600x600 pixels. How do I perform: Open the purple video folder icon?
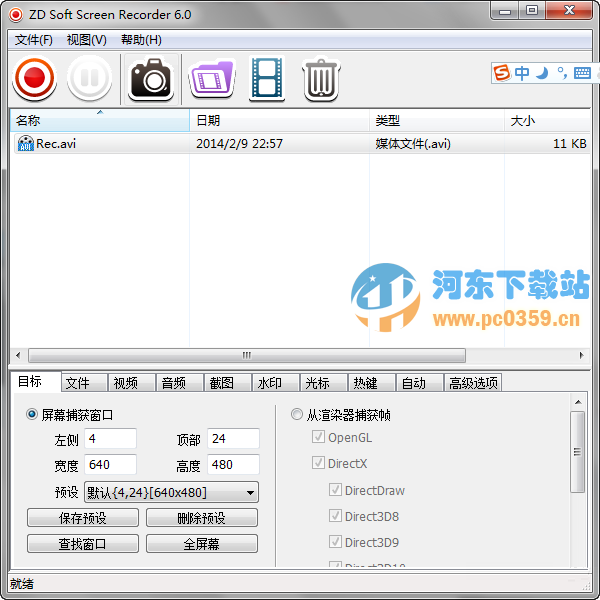(212, 79)
